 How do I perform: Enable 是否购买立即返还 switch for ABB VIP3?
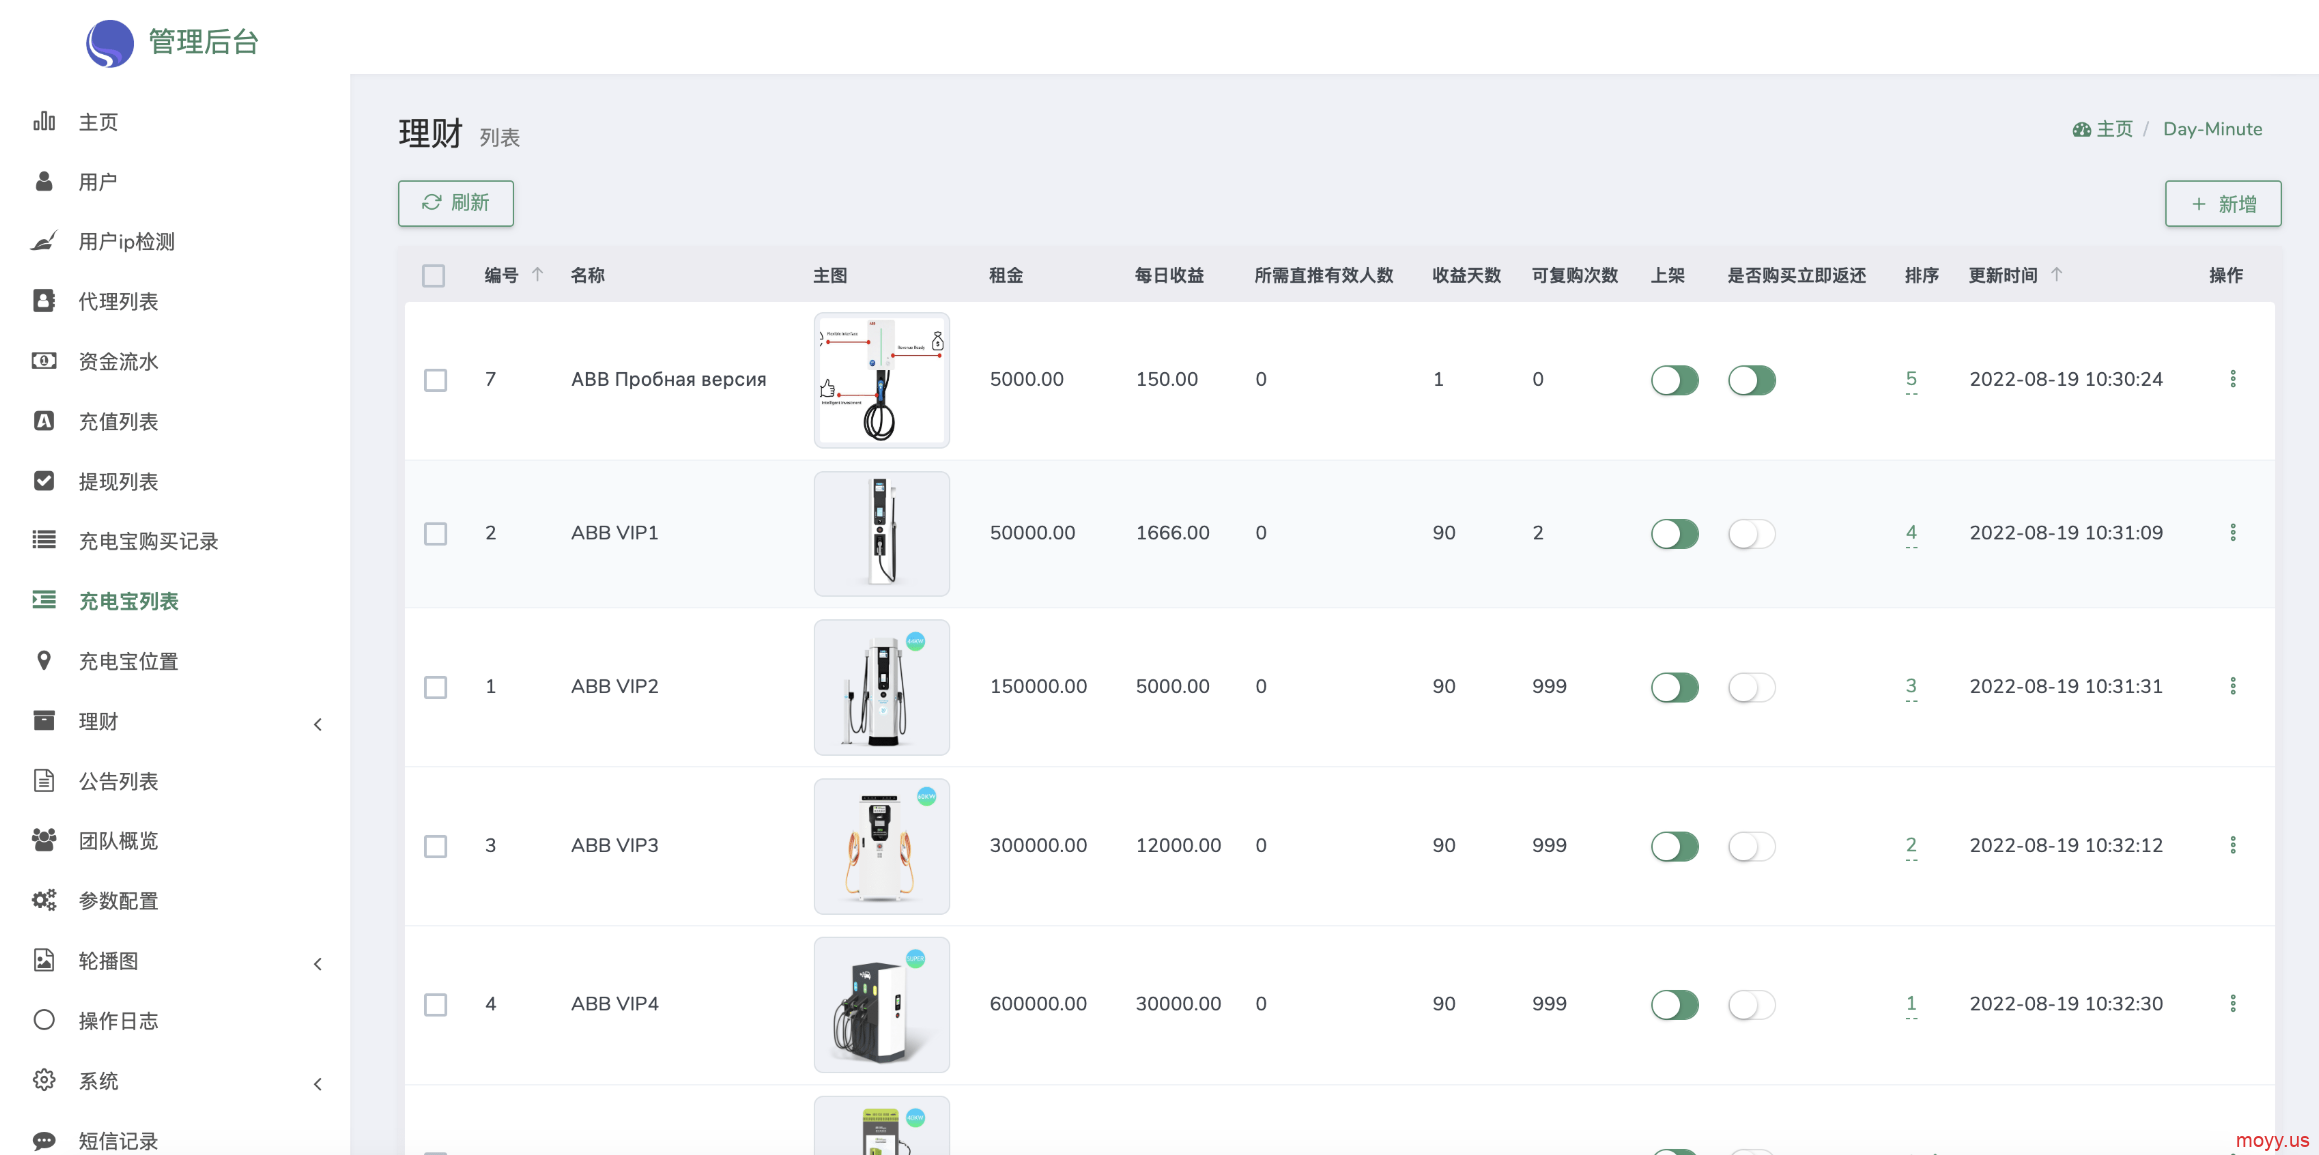tap(1752, 846)
